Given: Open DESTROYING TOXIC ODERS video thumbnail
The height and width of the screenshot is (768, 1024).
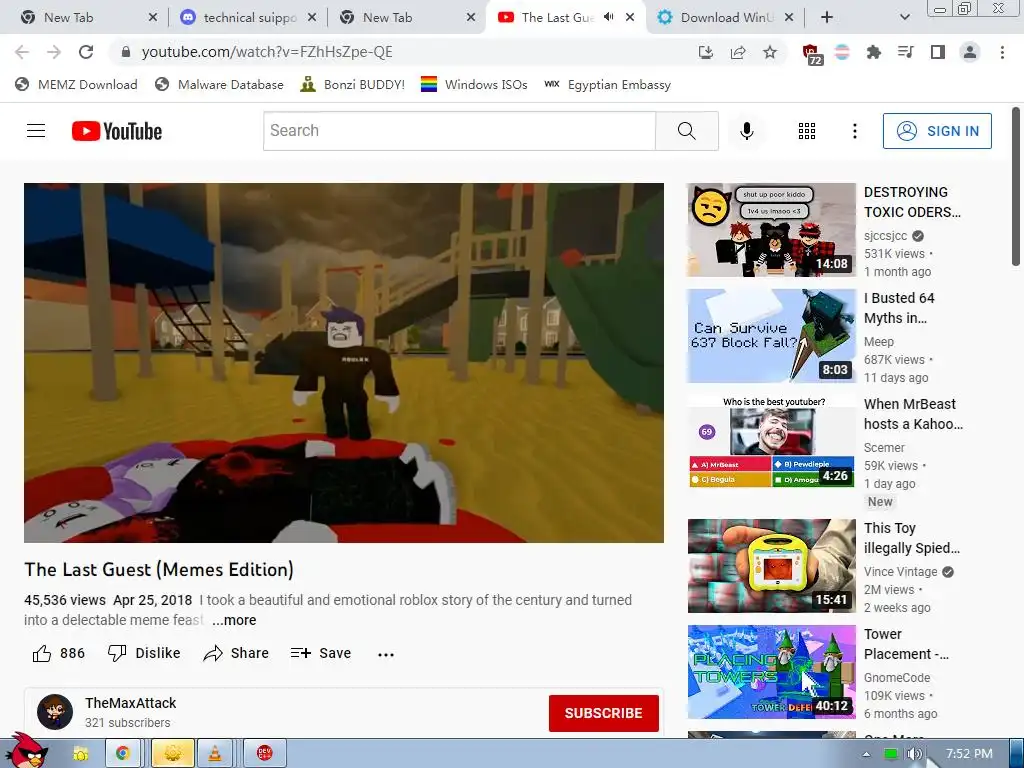Looking at the screenshot, I should (x=771, y=230).
